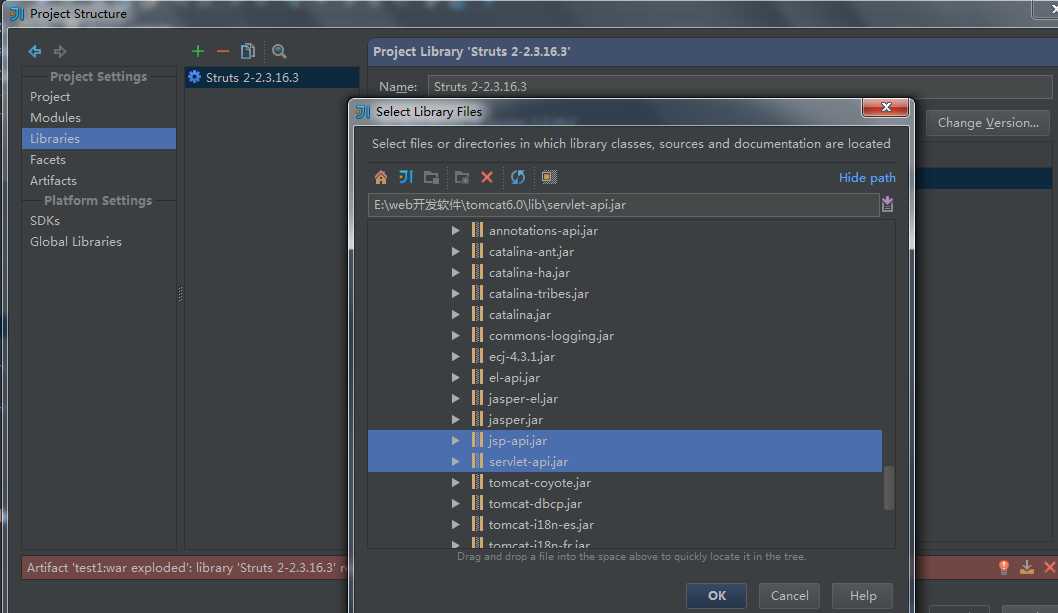Expand the tomcat-dbcp.jar node

coord(456,504)
